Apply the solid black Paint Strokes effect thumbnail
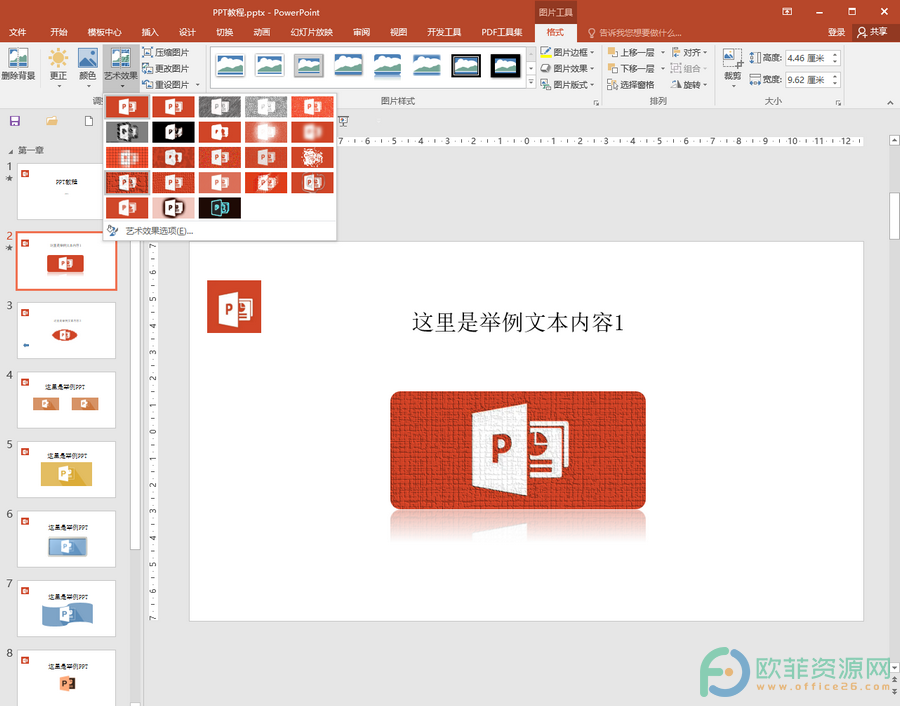Viewport: 900px width, 706px height. click(x=173, y=132)
